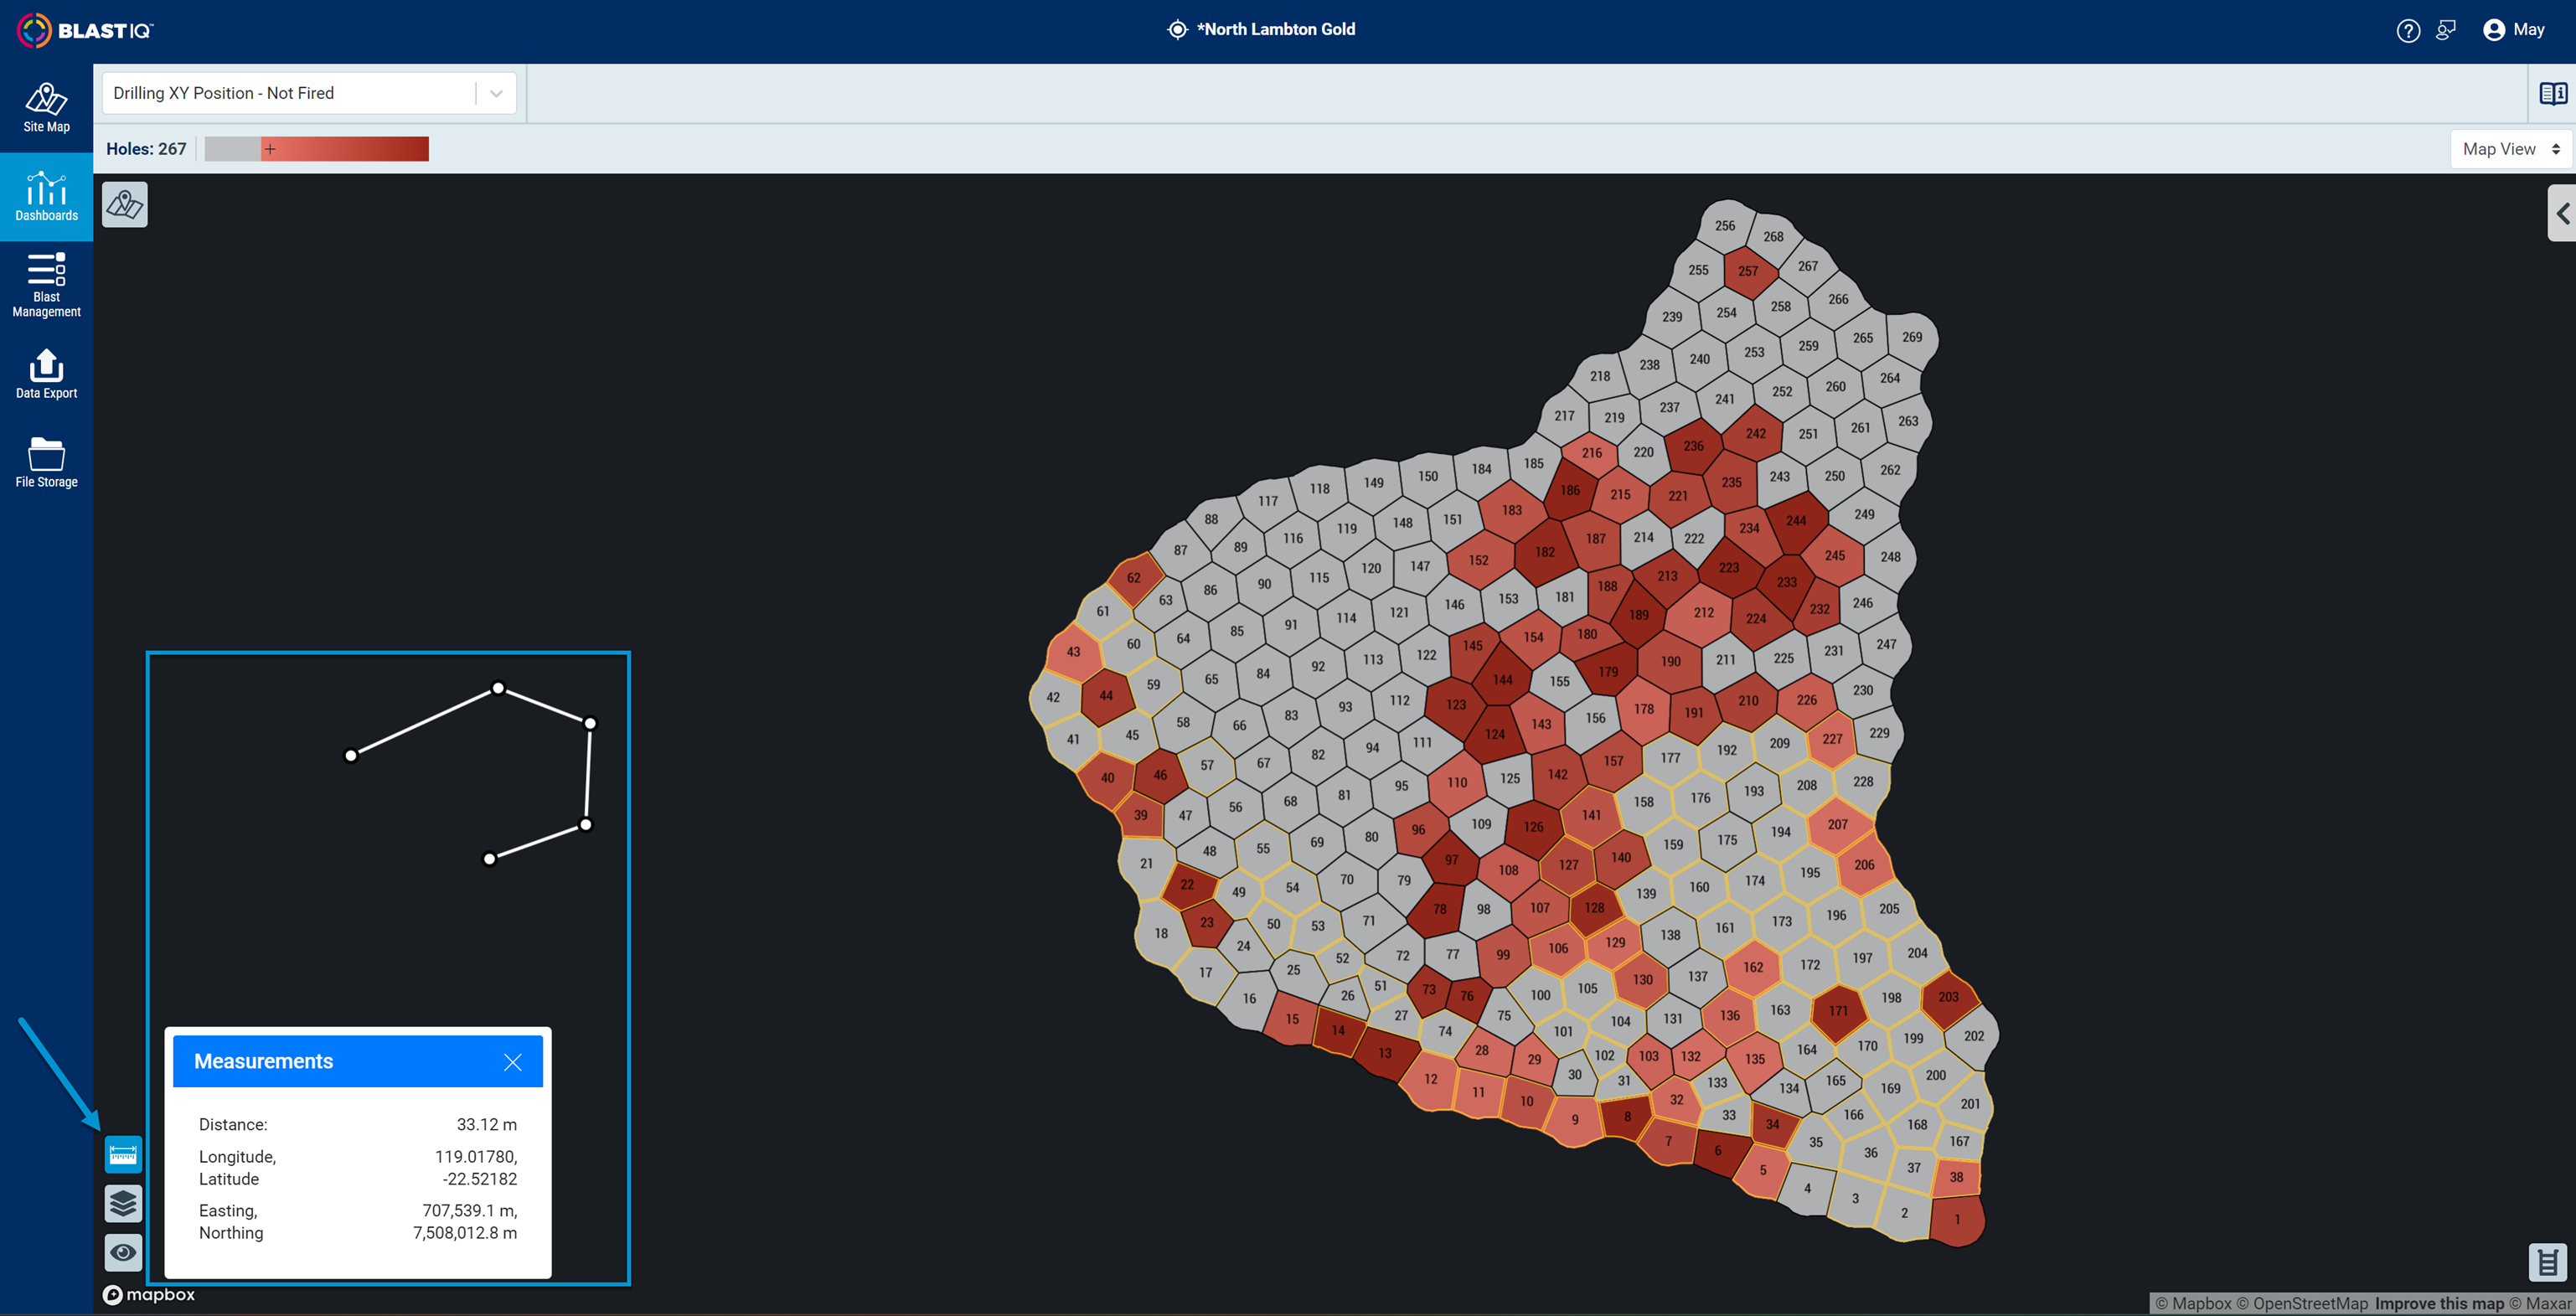Select hole 207 polygon
Image resolution: width=2576 pixels, height=1316 pixels.
click(x=1837, y=824)
